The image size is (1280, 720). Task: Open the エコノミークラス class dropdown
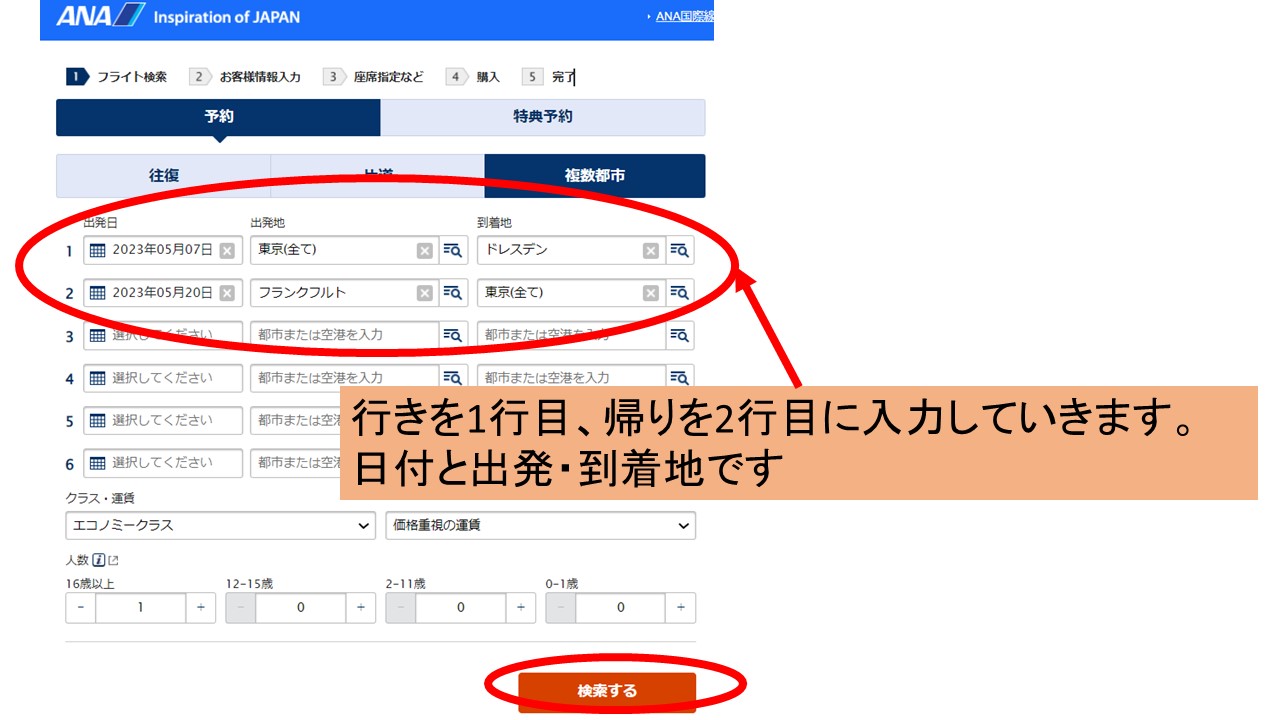point(220,525)
